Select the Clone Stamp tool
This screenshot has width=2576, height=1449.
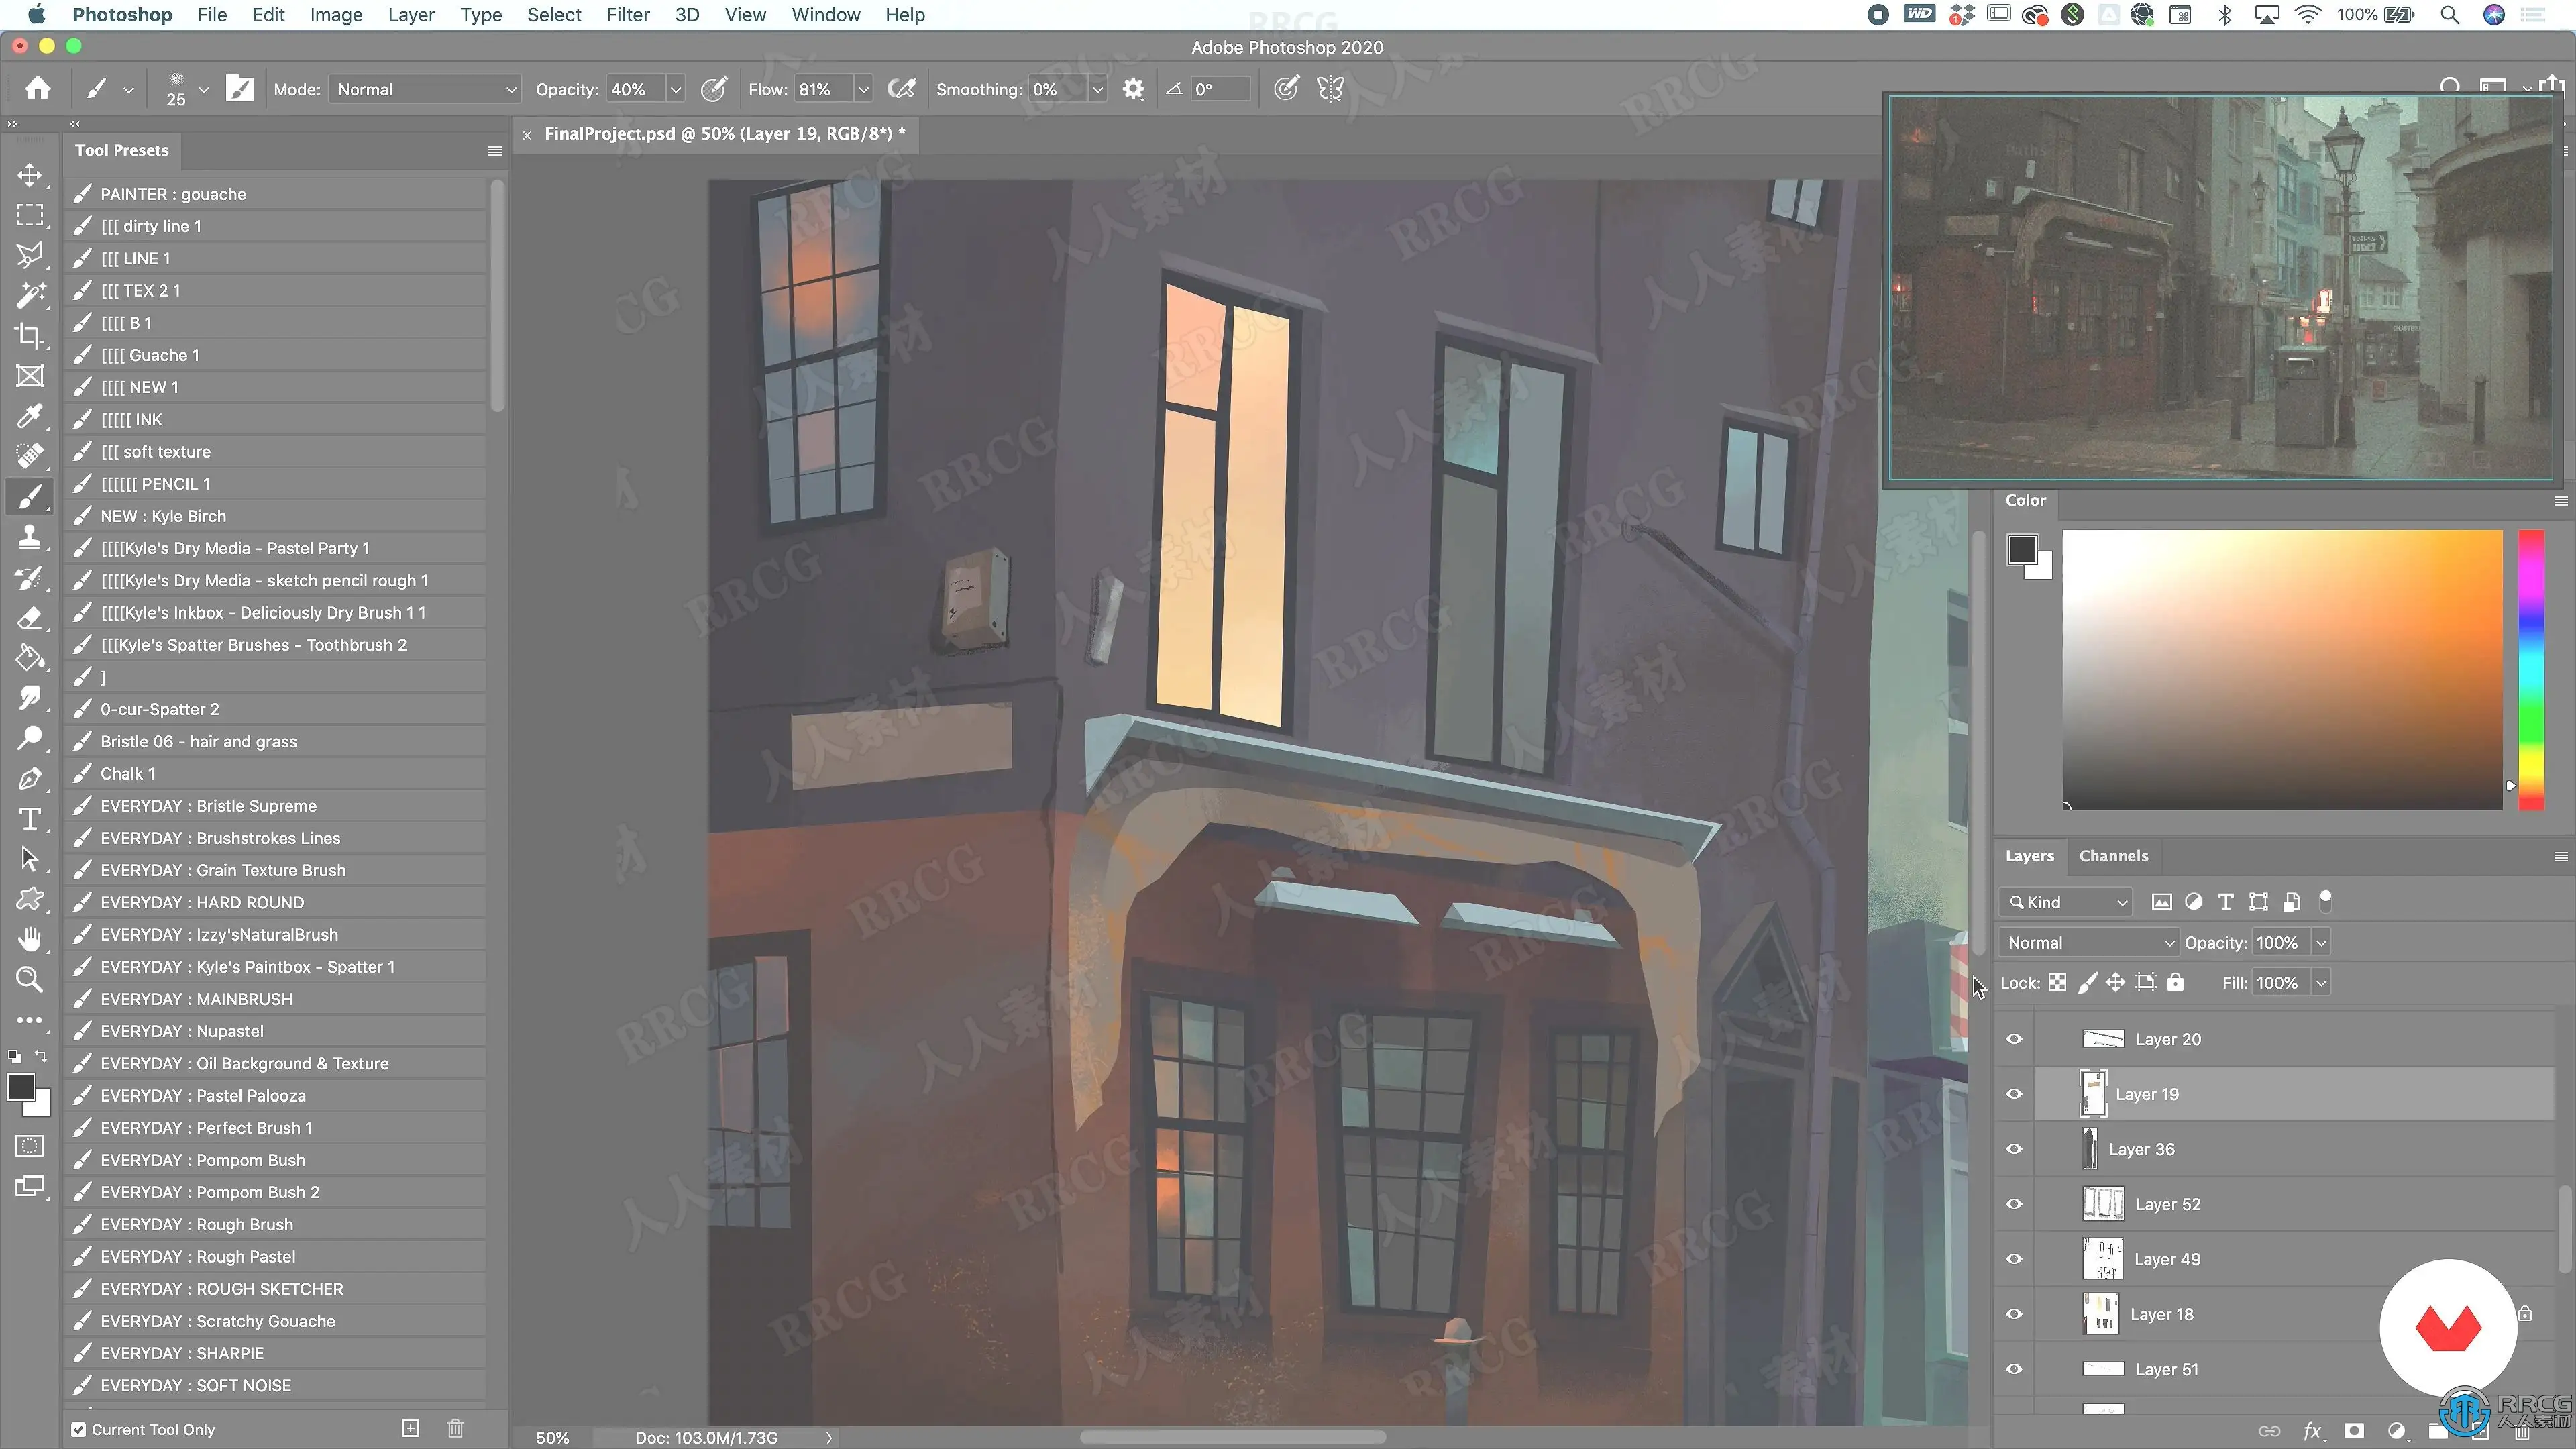coord(30,537)
